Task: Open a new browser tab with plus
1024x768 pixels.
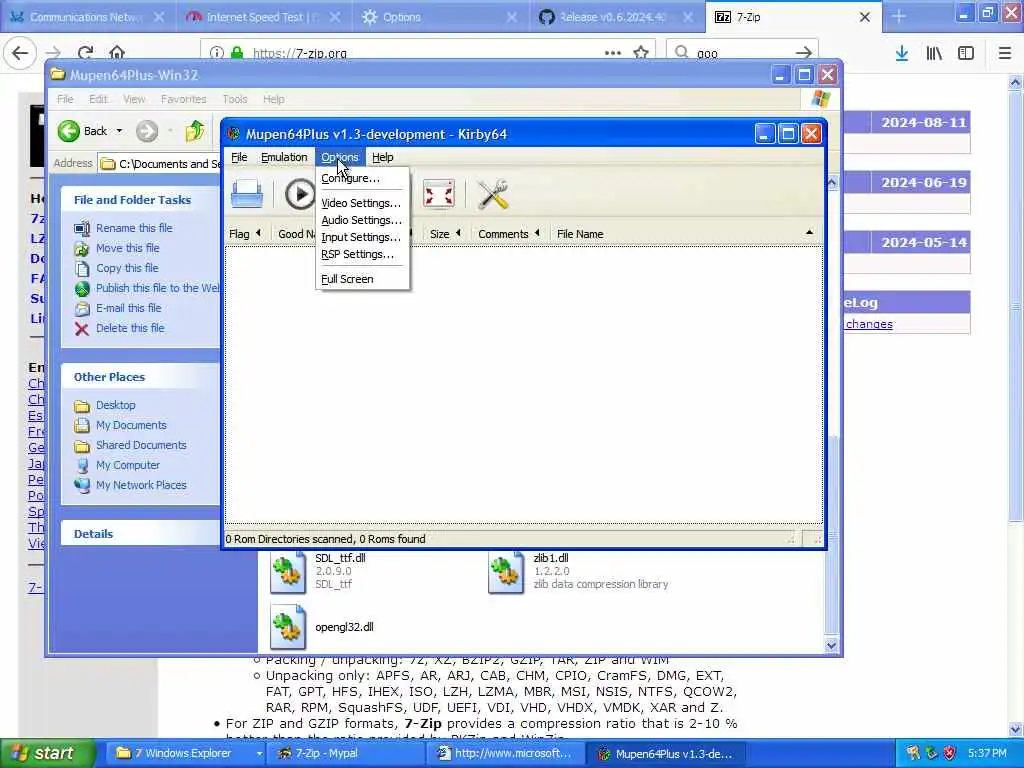Action: pyautogui.click(x=899, y=17)
